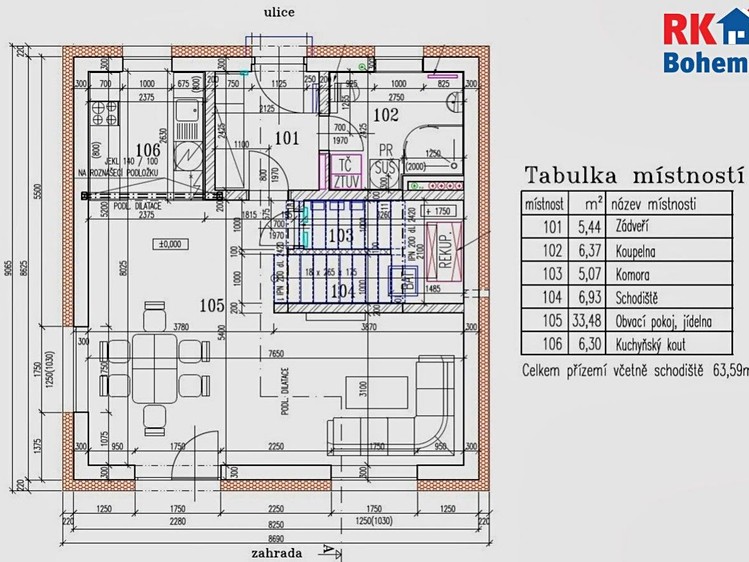Click room number 106 inside the floor plan
This screenshot has width=749, height=562.
point(148,149)
